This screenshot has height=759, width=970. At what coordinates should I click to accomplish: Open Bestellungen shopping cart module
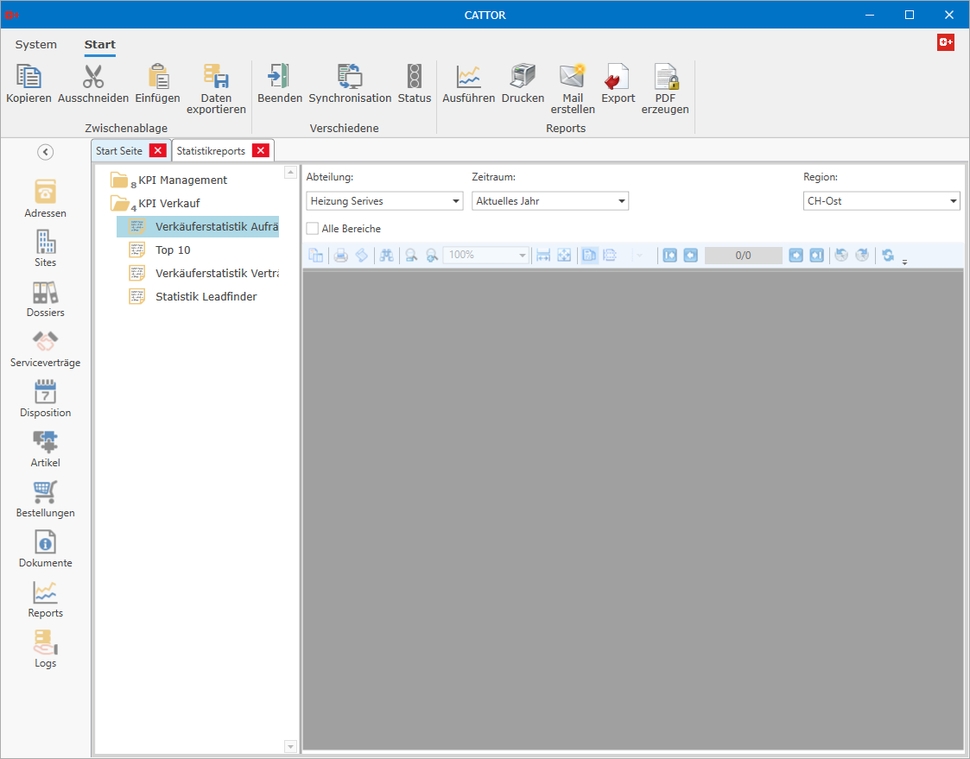coord(45,500)
